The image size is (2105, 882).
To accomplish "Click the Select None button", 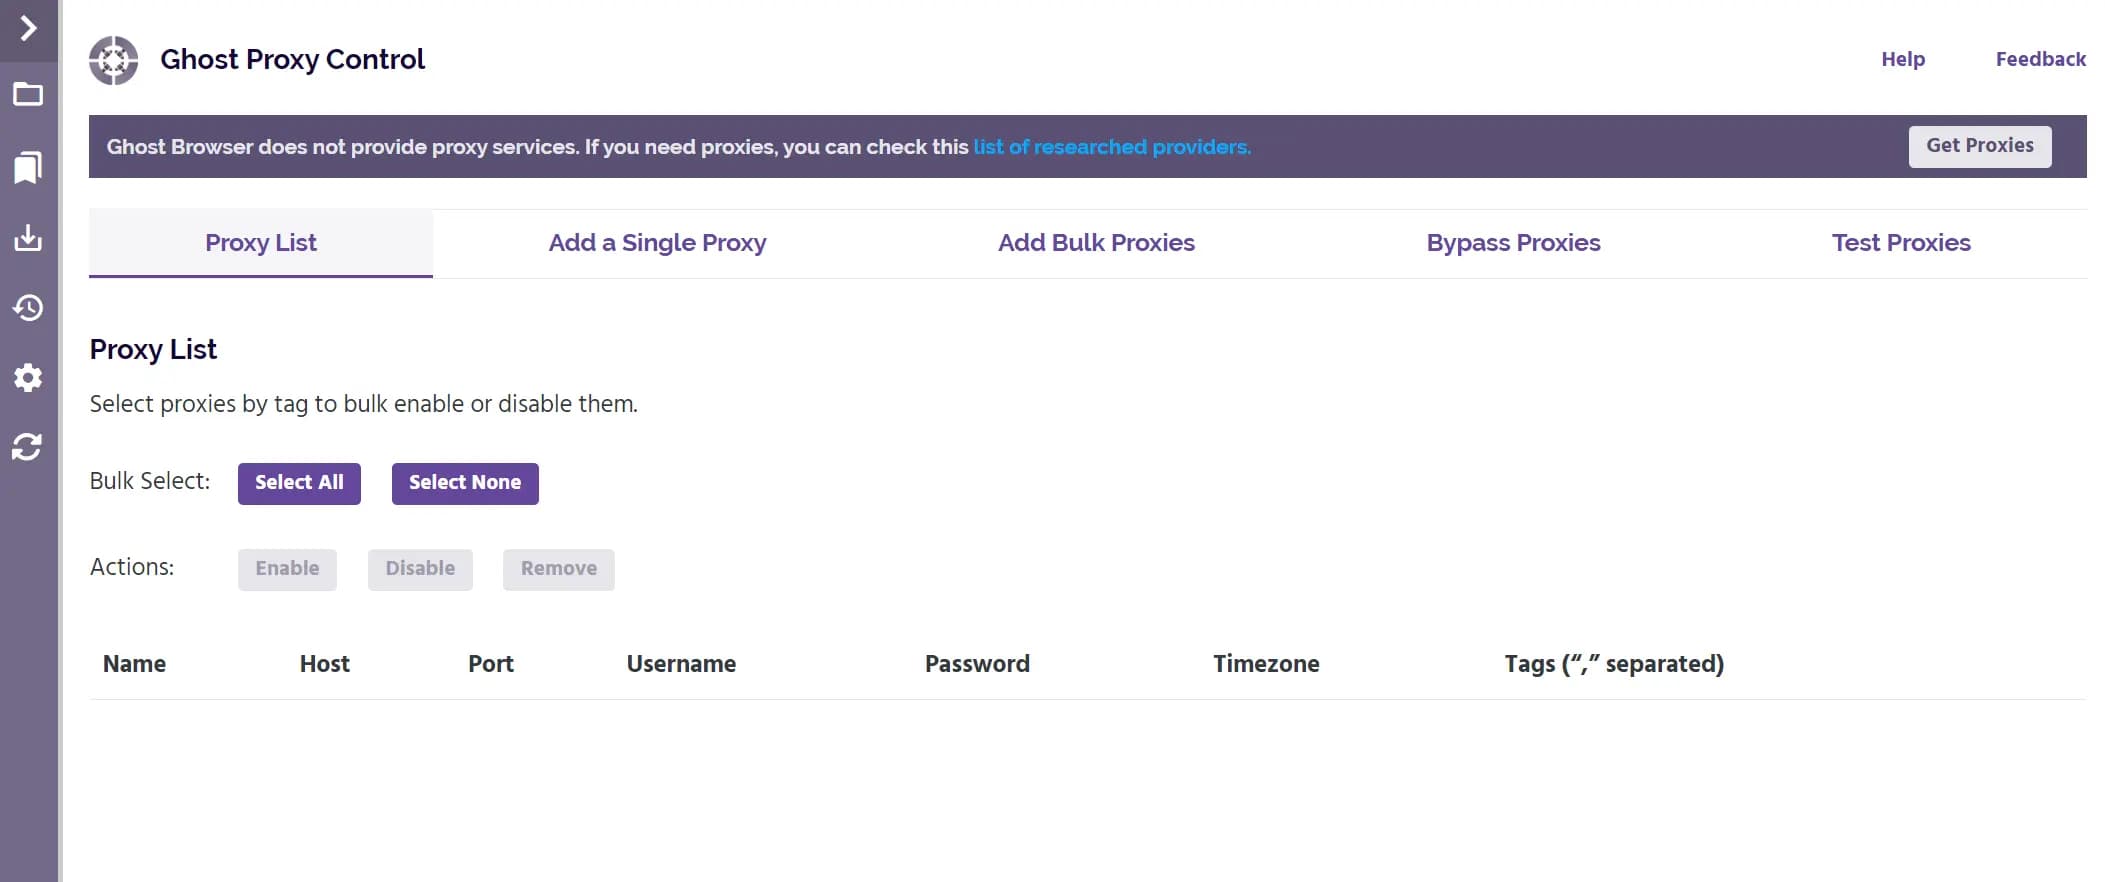I will point(465,483).
